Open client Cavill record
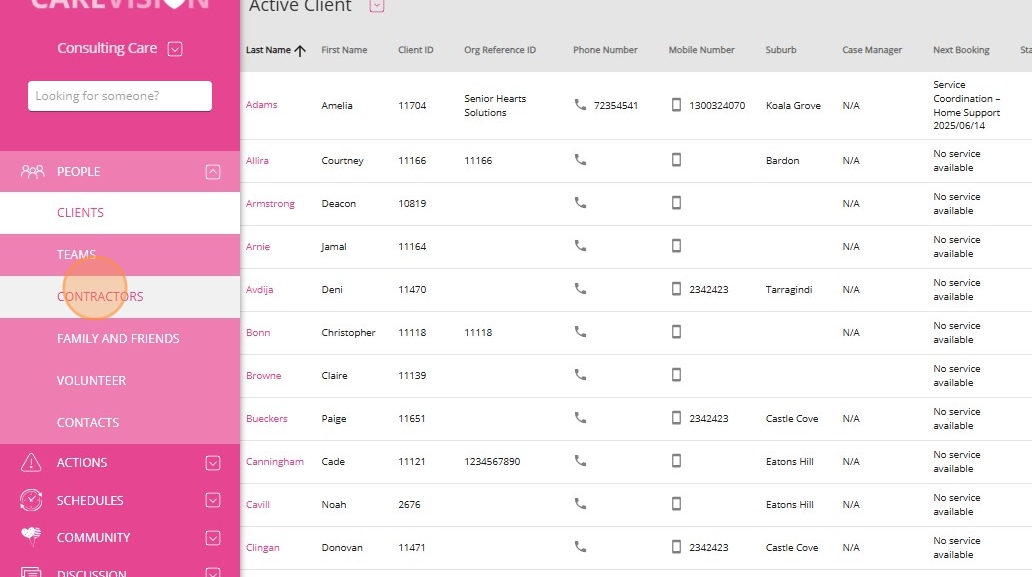1032x577 pixels. click(257, 505)
